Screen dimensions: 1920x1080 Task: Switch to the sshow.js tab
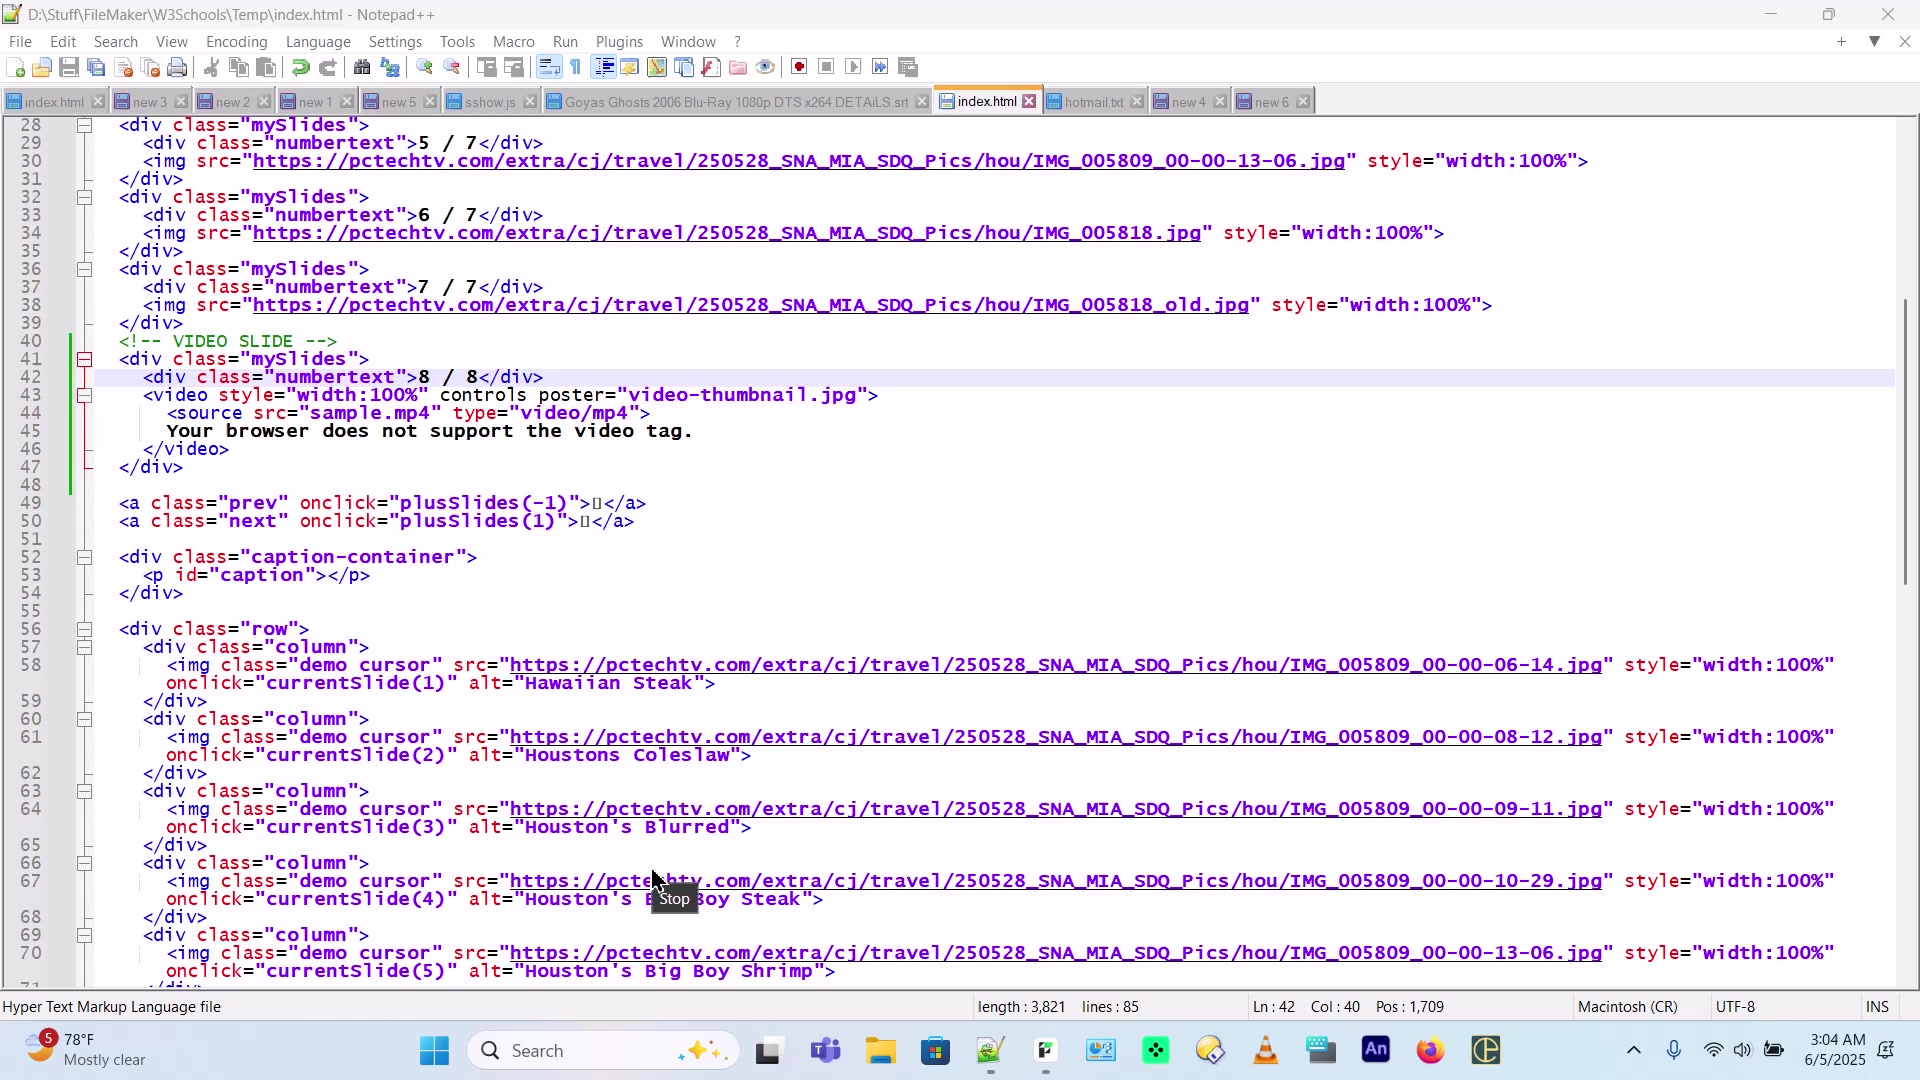[490, 102]
